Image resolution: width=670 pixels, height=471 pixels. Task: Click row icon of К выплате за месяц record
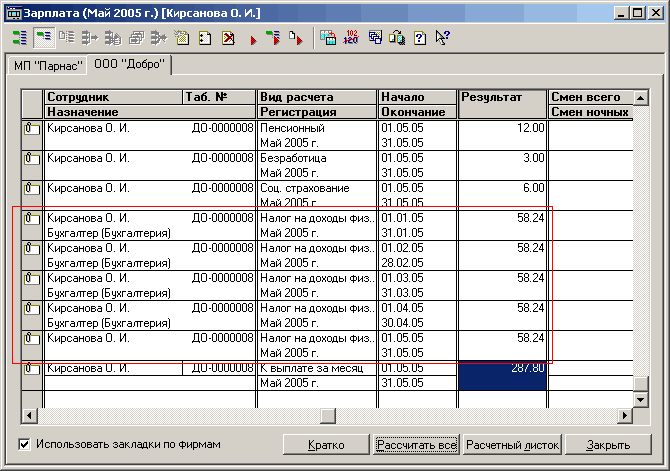point(32,368)
